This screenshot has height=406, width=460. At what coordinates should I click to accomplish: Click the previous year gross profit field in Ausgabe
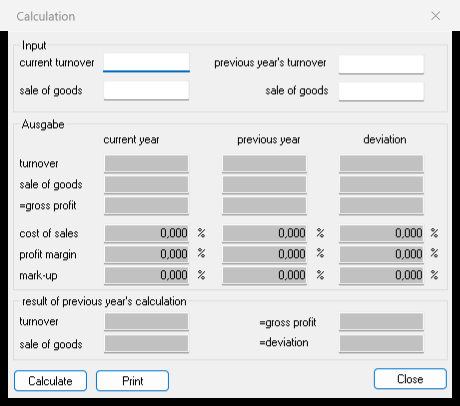point(264,205)
